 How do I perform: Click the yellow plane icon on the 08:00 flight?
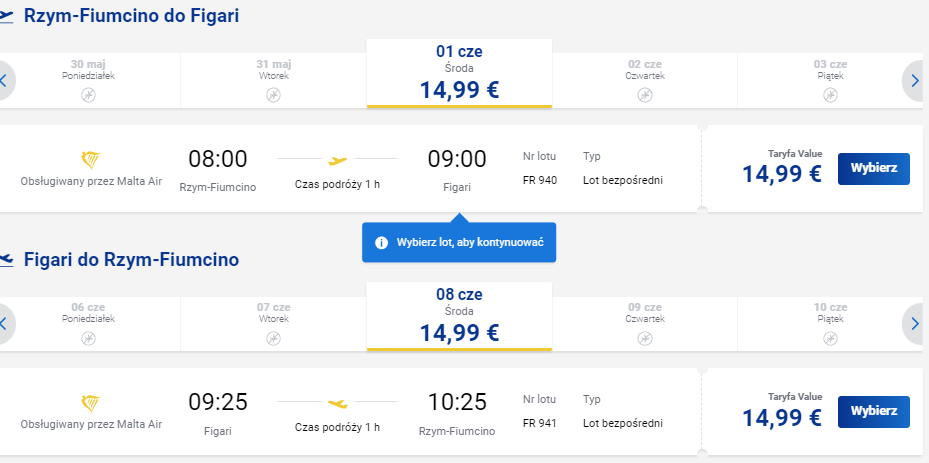point(338,159)
